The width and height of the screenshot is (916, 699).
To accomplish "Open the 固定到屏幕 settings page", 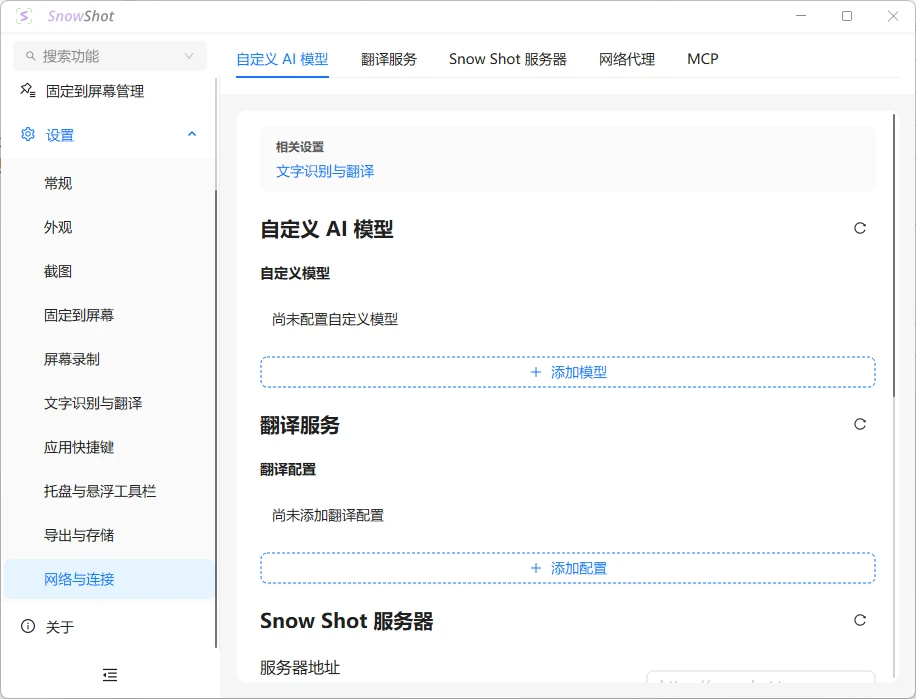I will (110, 315).
